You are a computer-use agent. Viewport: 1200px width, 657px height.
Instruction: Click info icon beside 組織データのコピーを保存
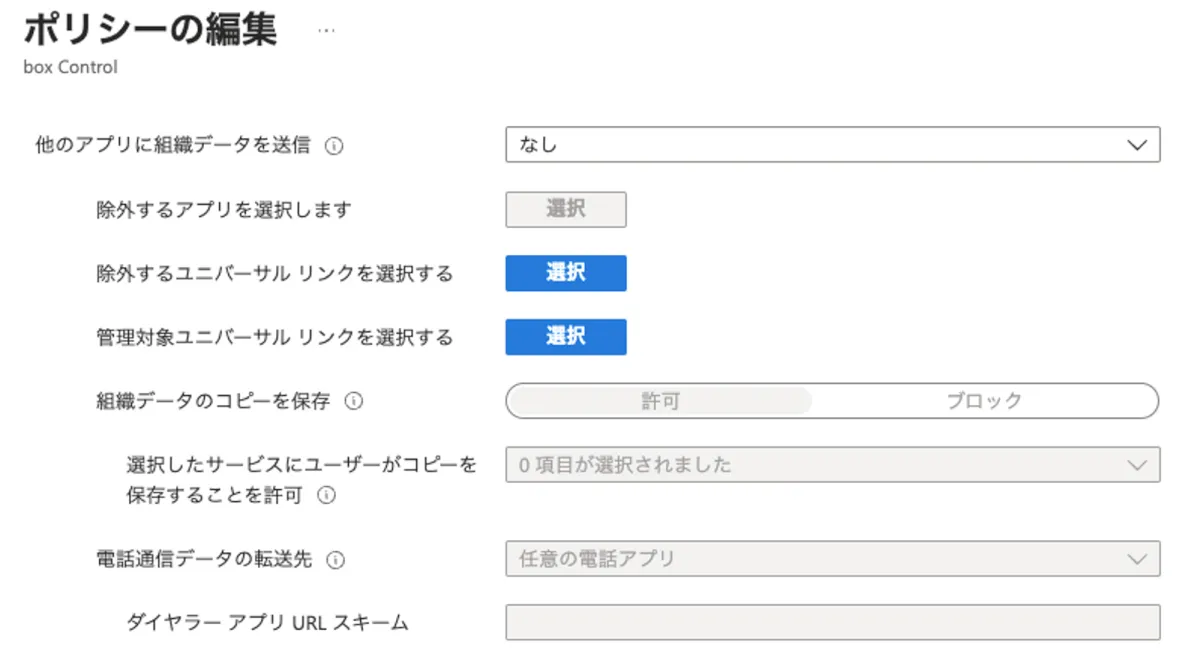[x=353, y=401]
